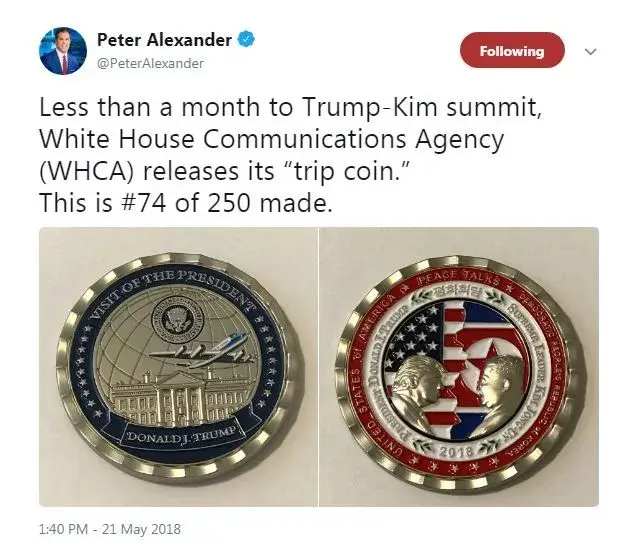Screen dimensions: 637x549
Task: Click the white stars on American flag
Action: (x=414, y=332)
